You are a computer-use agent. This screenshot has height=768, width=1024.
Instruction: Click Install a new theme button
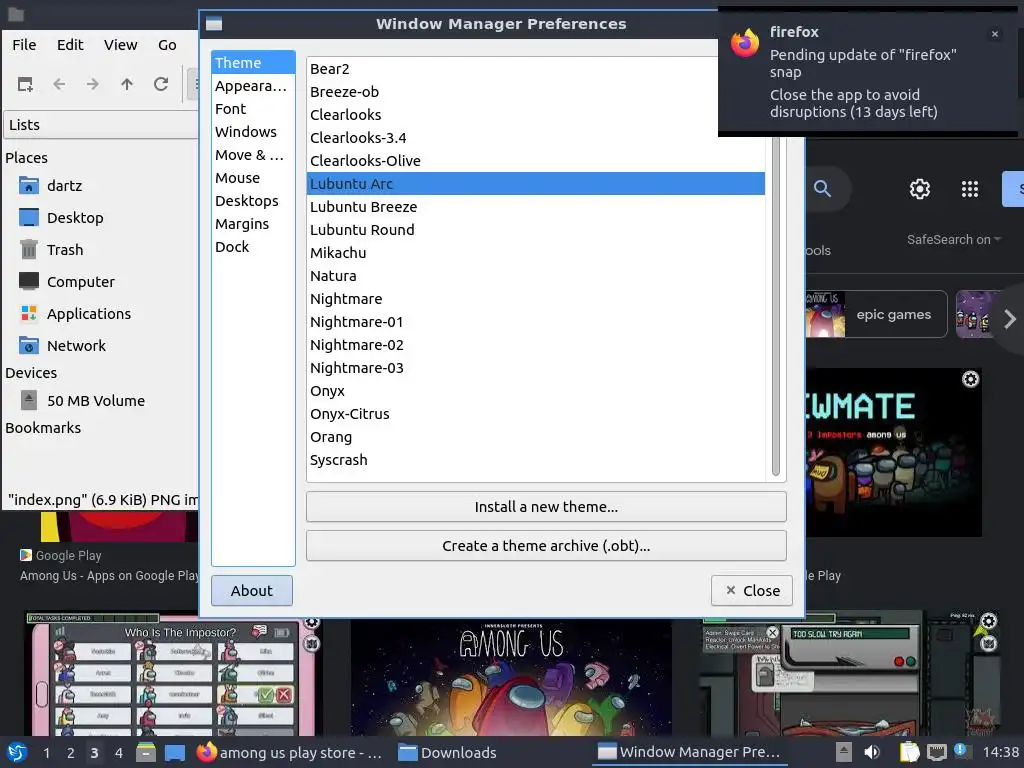[x=546, y=507]
